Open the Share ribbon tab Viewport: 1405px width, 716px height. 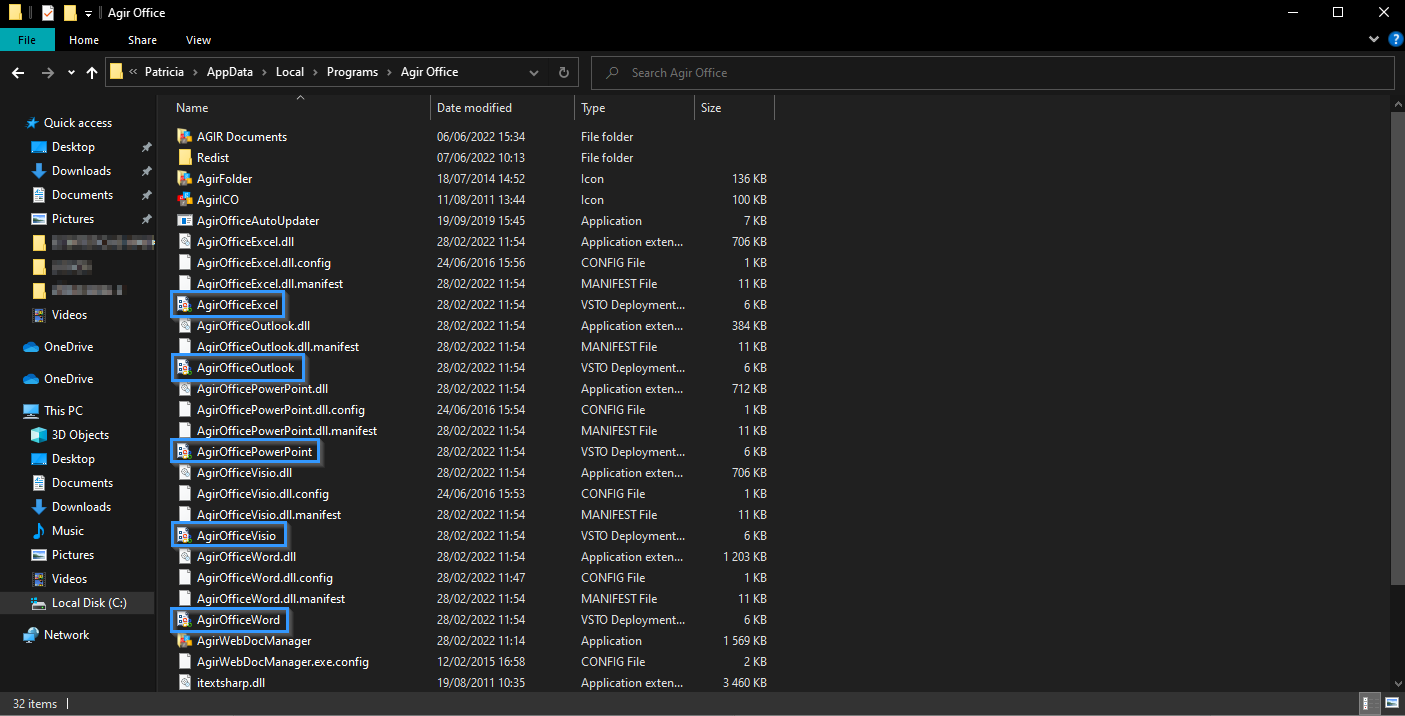tap(142, 40)
